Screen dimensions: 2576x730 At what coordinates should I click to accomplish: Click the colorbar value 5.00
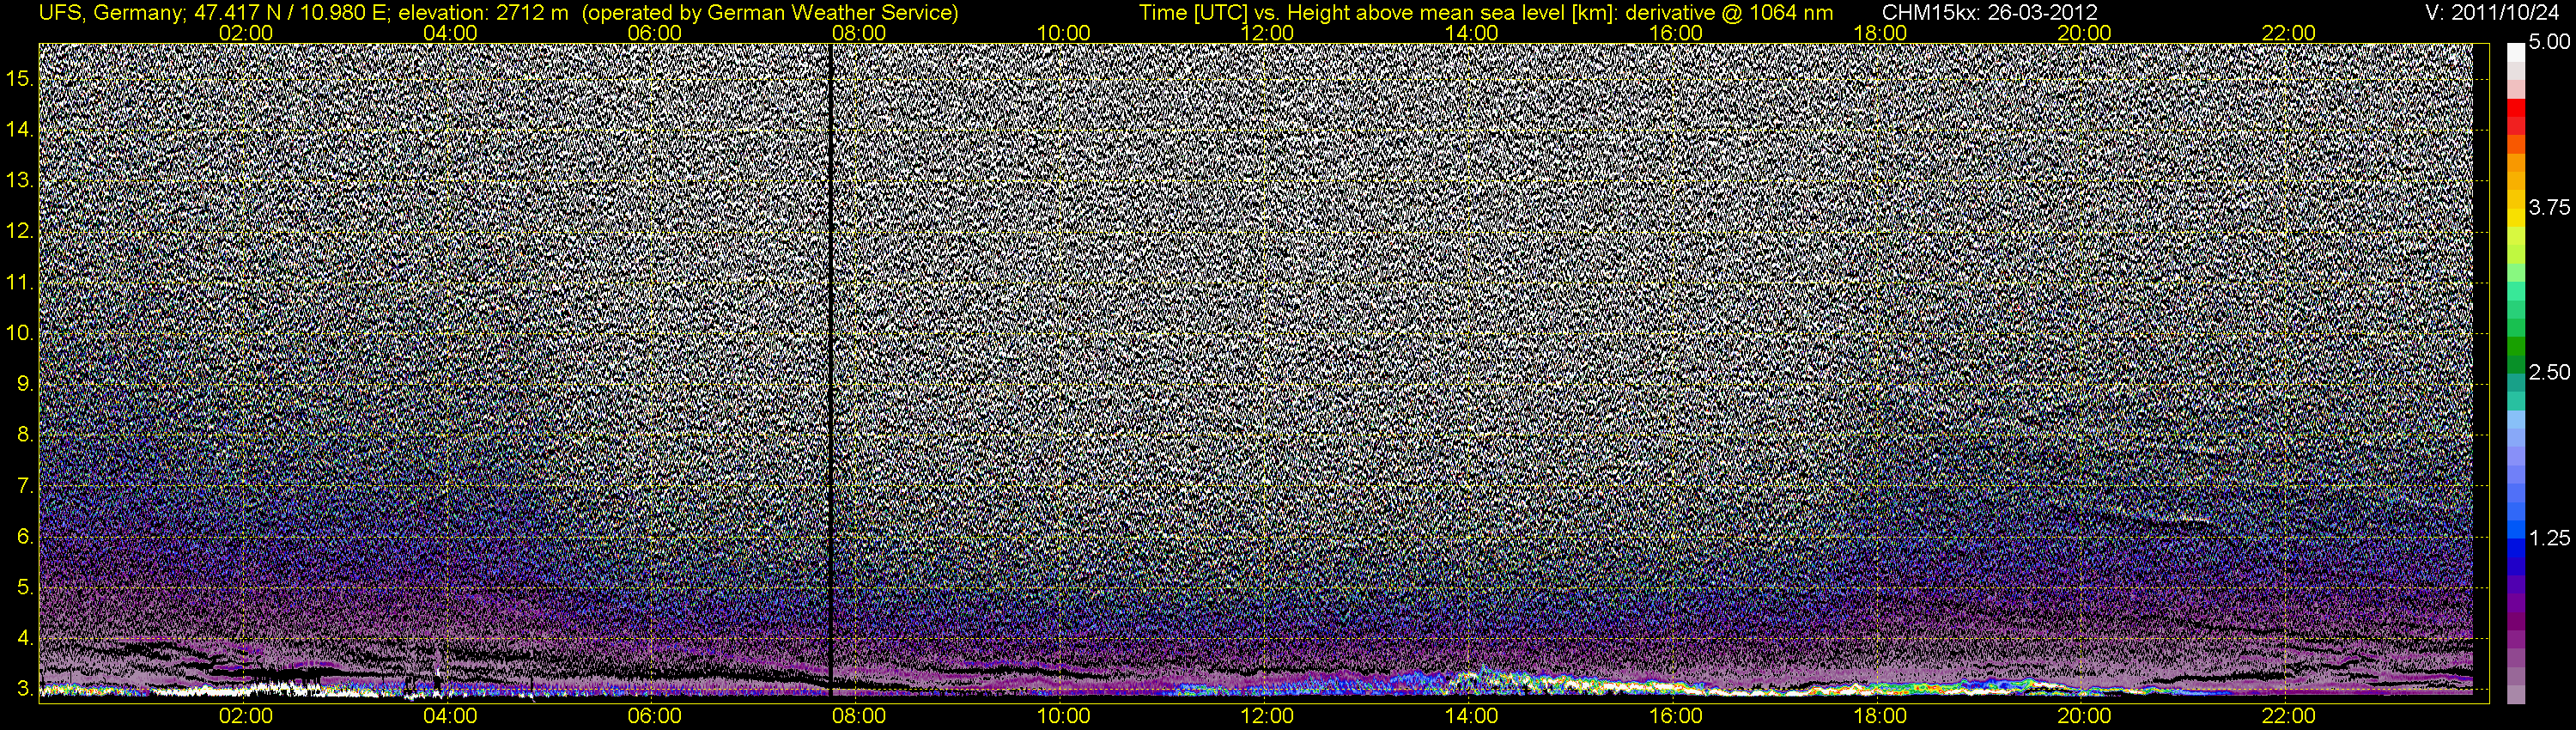click(x=2549, y=42)
